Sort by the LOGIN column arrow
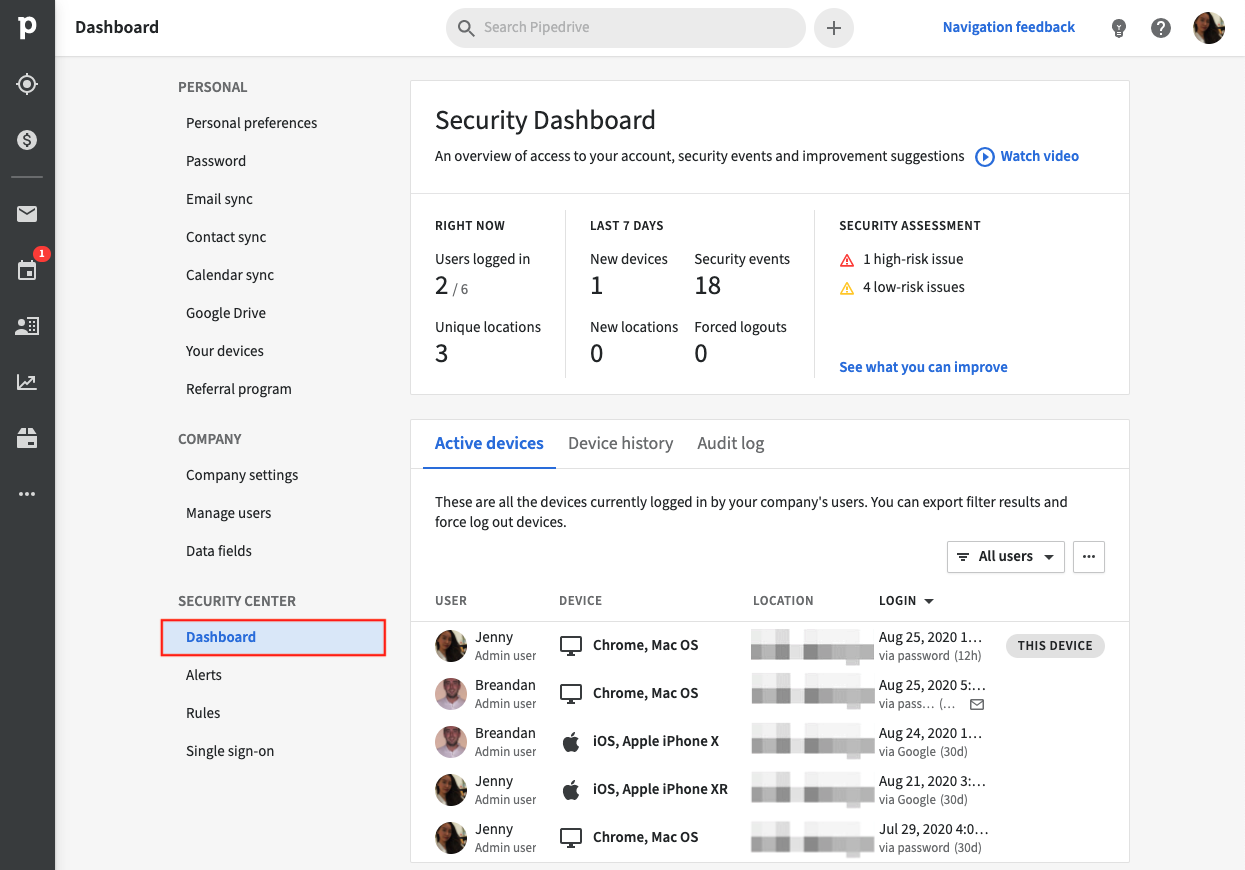1245x870 pixels. click(x=929, y=601)
